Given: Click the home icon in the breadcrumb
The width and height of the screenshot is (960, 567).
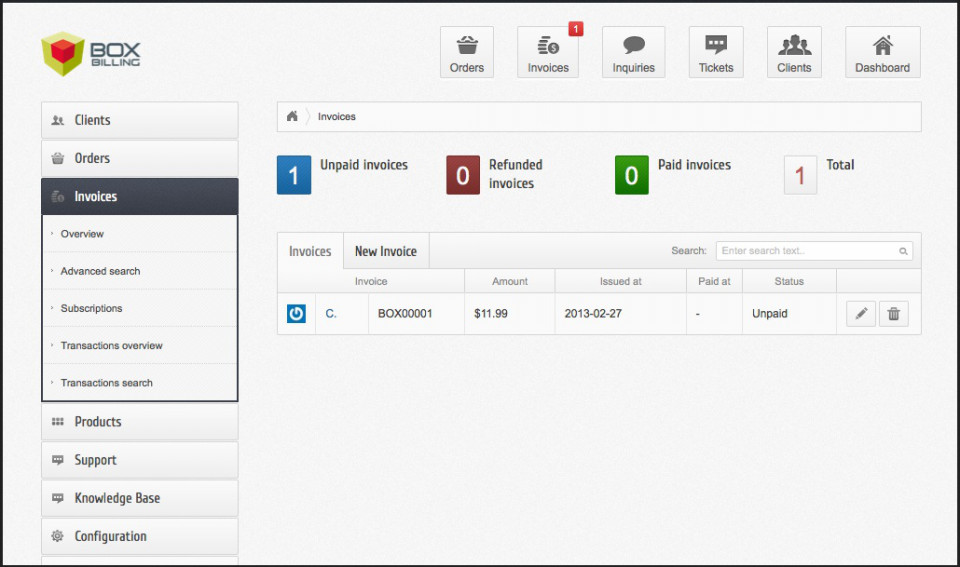Looking at the screenshot, I should click(x=292, y=116).
